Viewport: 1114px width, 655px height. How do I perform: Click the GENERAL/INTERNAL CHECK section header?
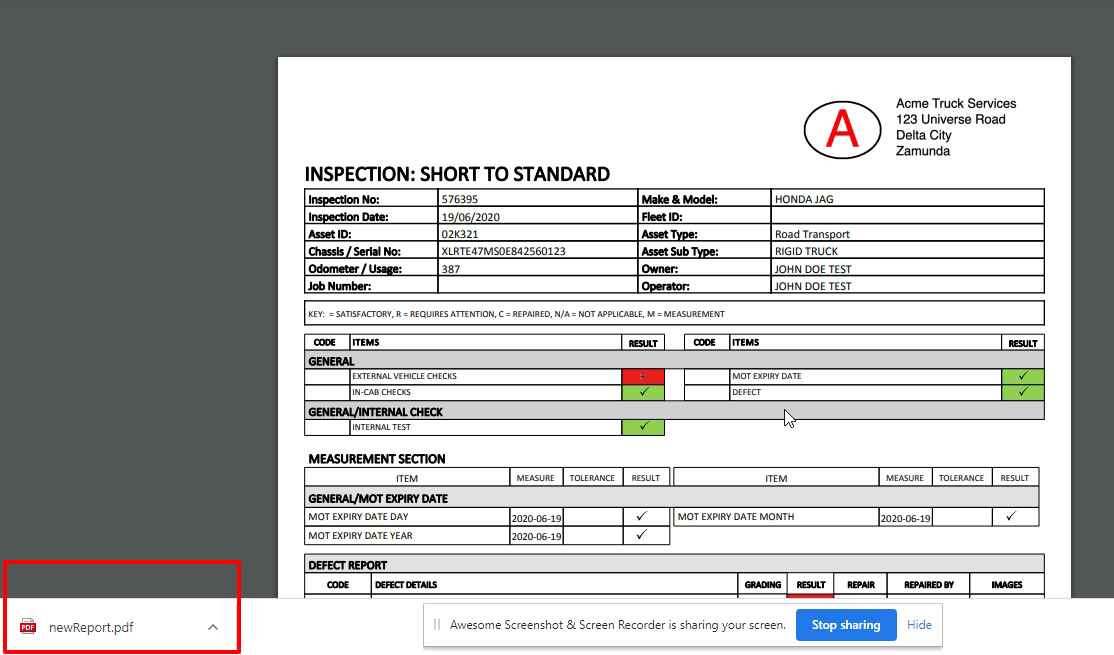click(375, 412)
